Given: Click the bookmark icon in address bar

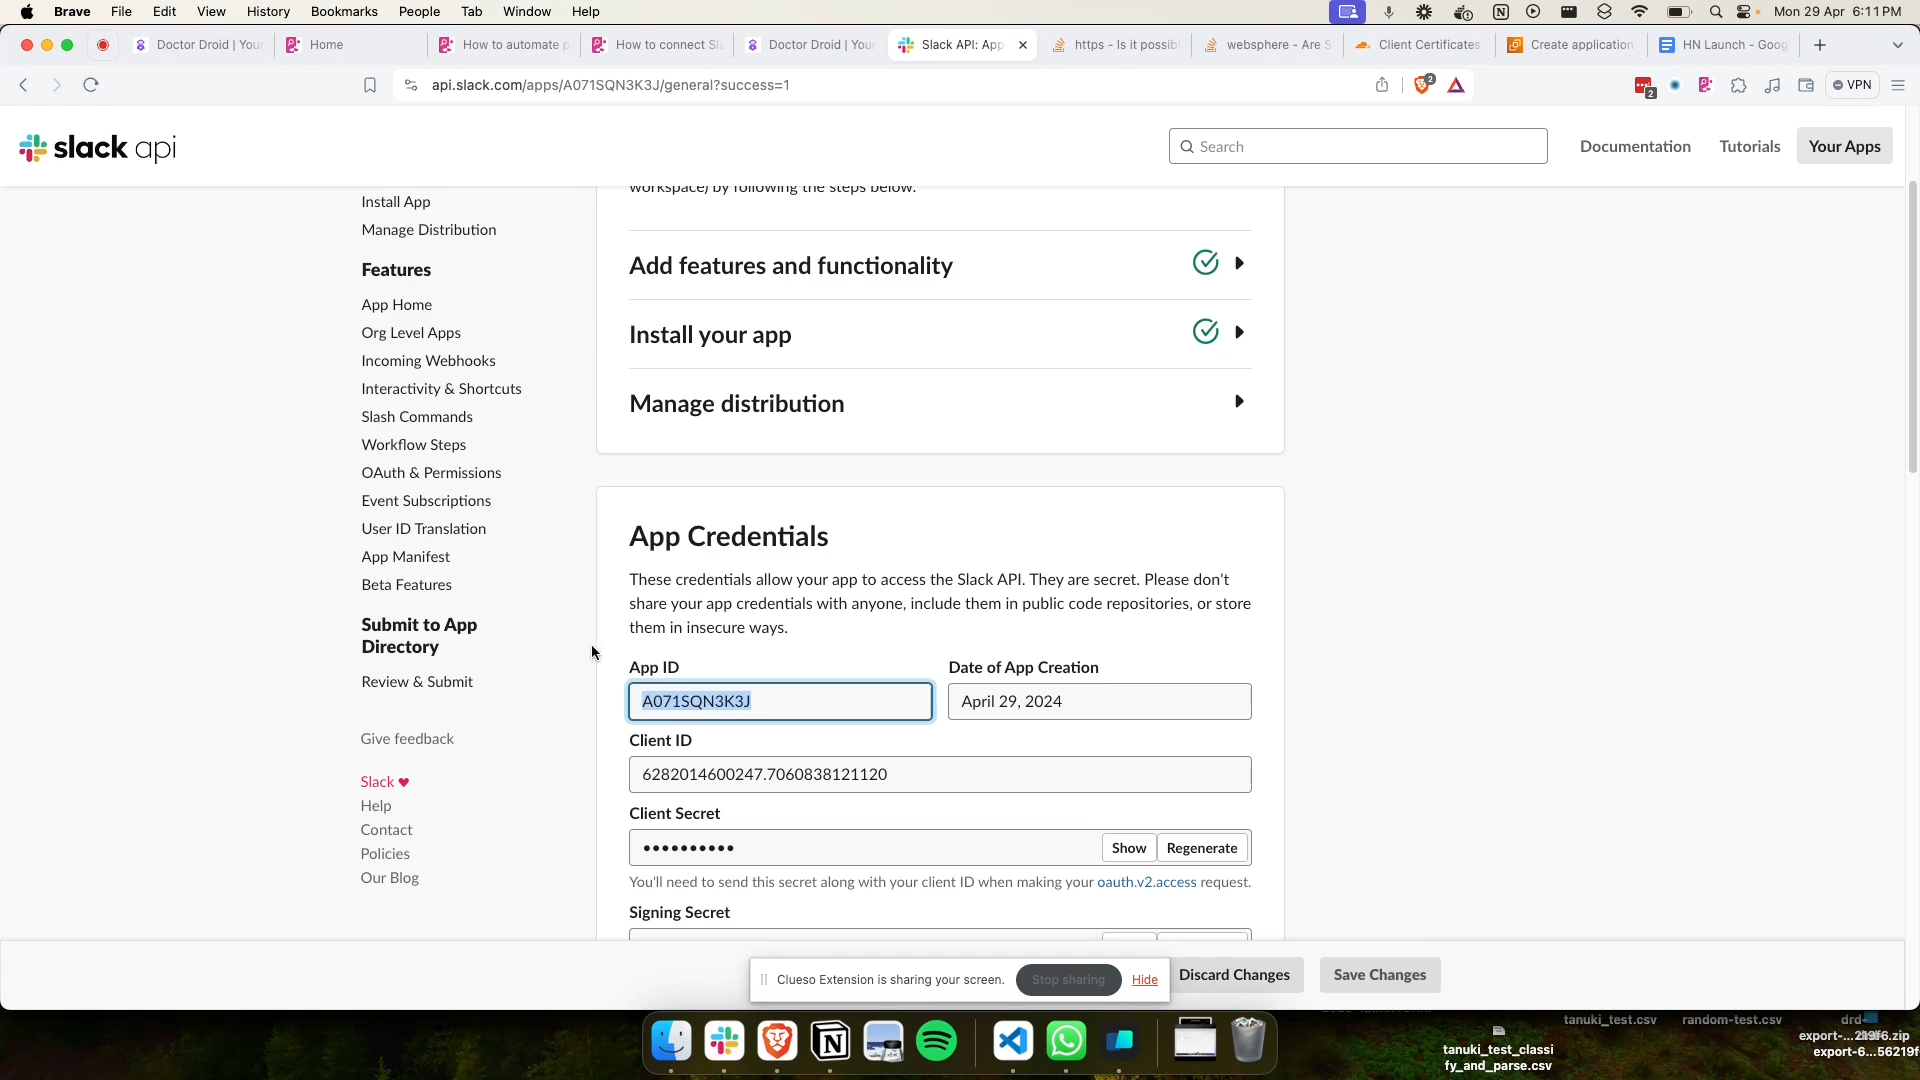Looking at the screenshot, I should [x=370, y=85].
